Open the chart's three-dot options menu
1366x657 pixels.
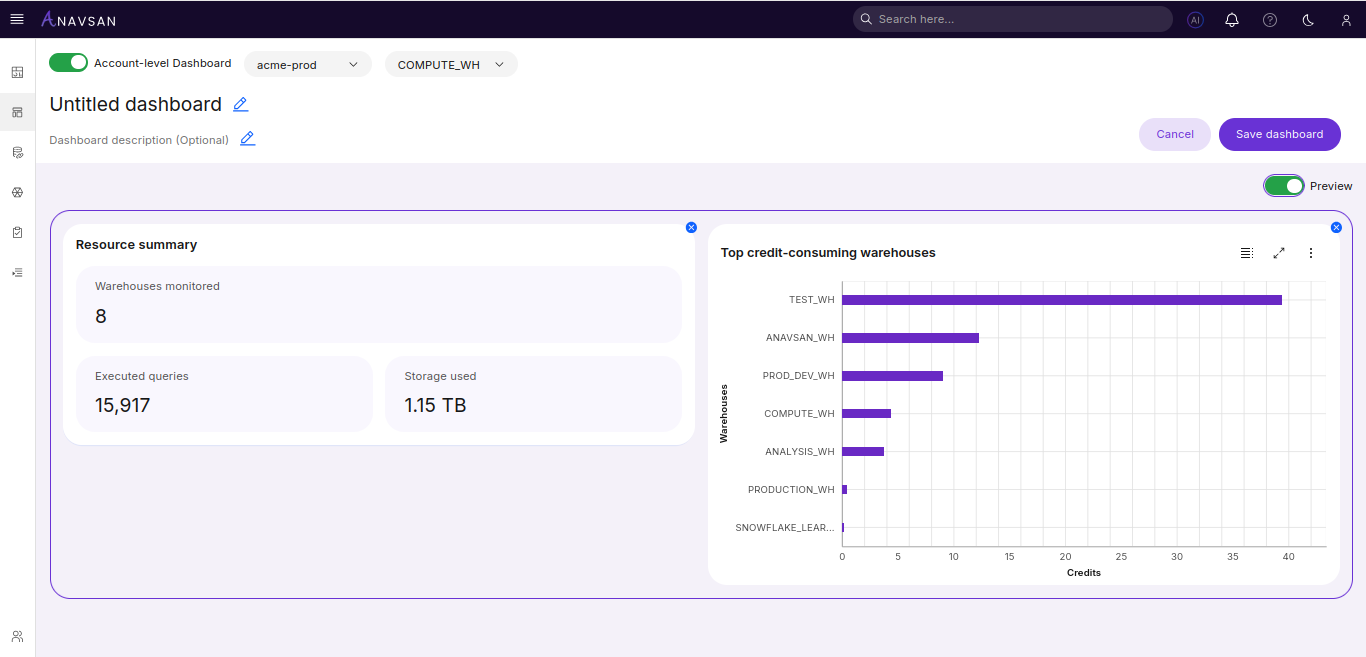[x=1311, y=253]
